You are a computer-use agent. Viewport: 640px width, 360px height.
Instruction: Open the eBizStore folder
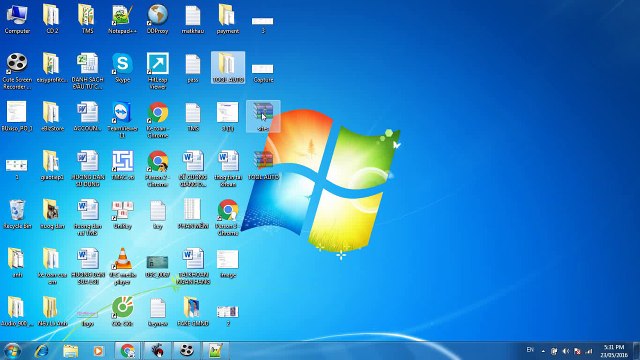coord(52,116)
